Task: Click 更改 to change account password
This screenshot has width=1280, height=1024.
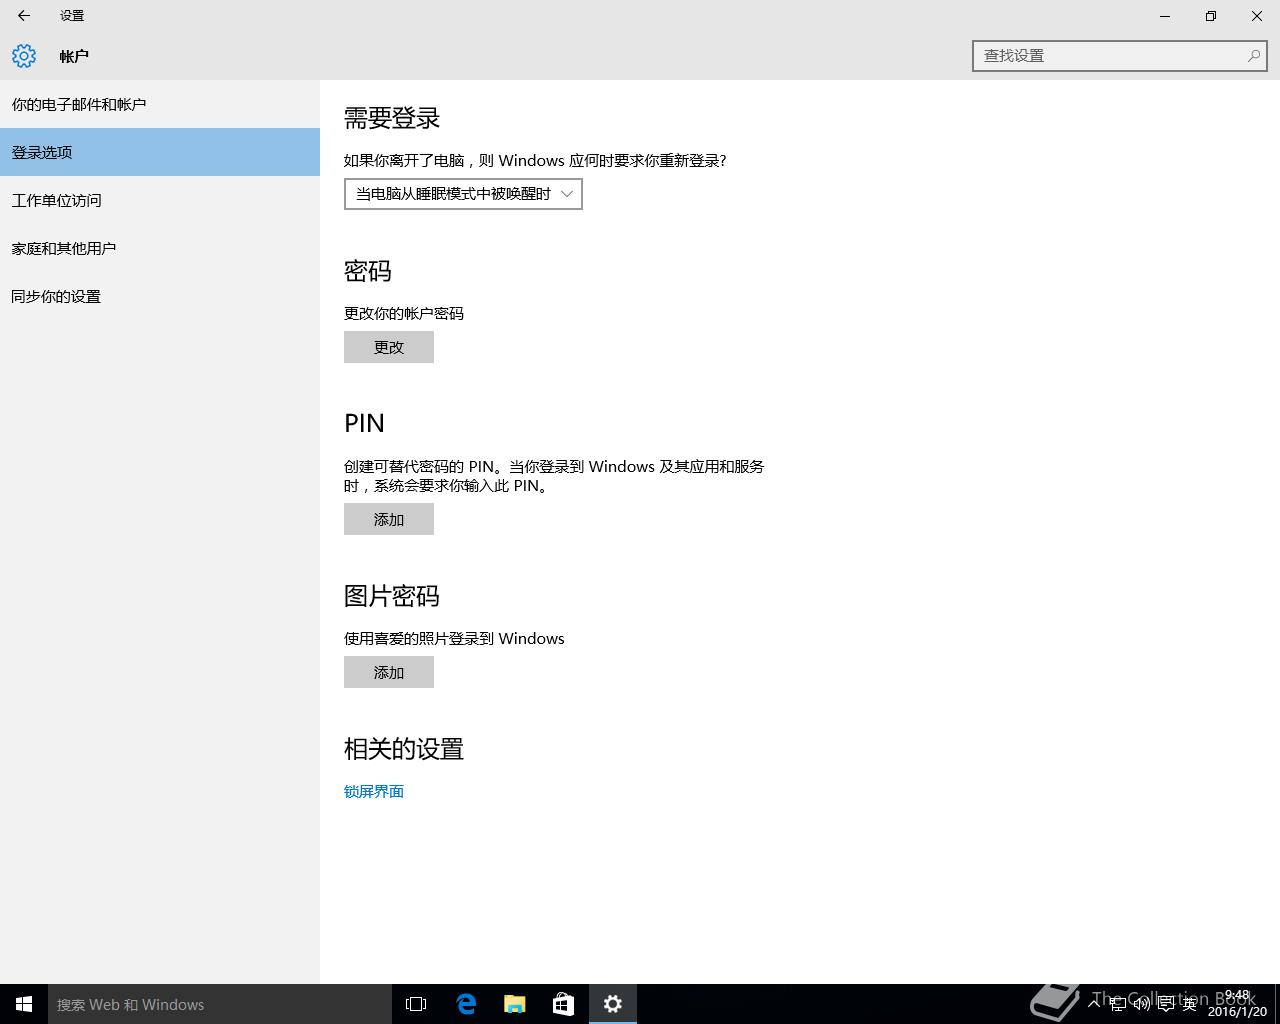Action: pyautogui.click(x=389, y=347)
